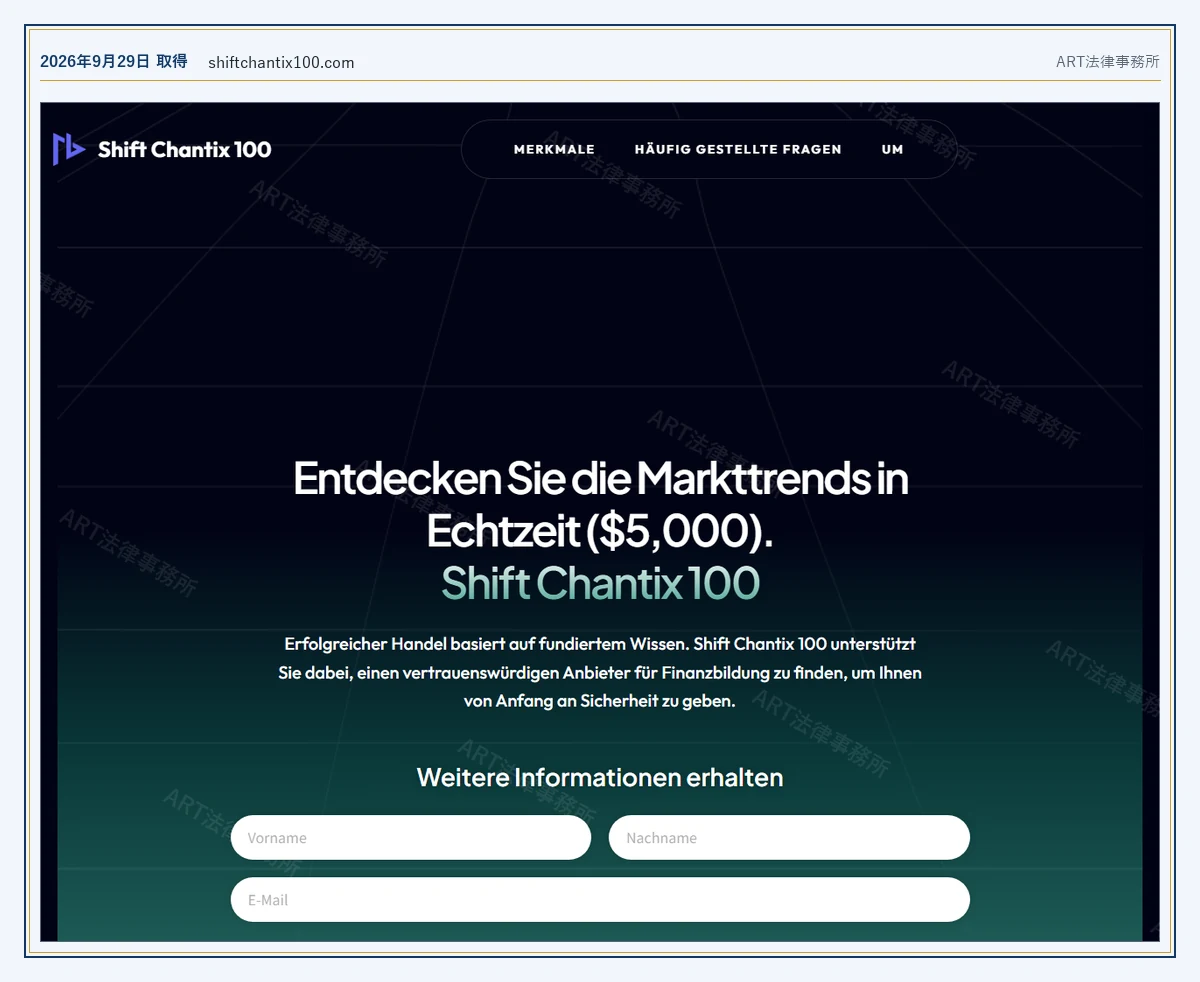
Task: Select the UM navigation link
Action: pyautogui.click(x=892, y=149)
